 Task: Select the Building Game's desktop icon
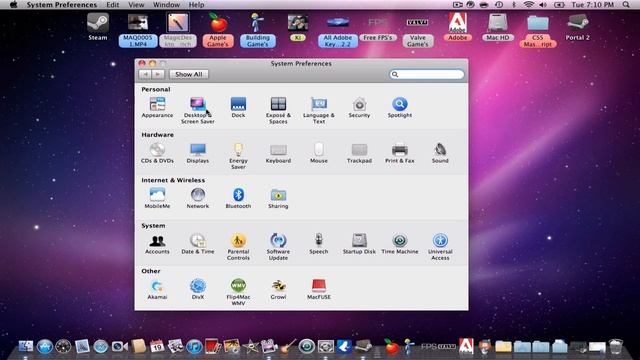click(x=258, y=30)
